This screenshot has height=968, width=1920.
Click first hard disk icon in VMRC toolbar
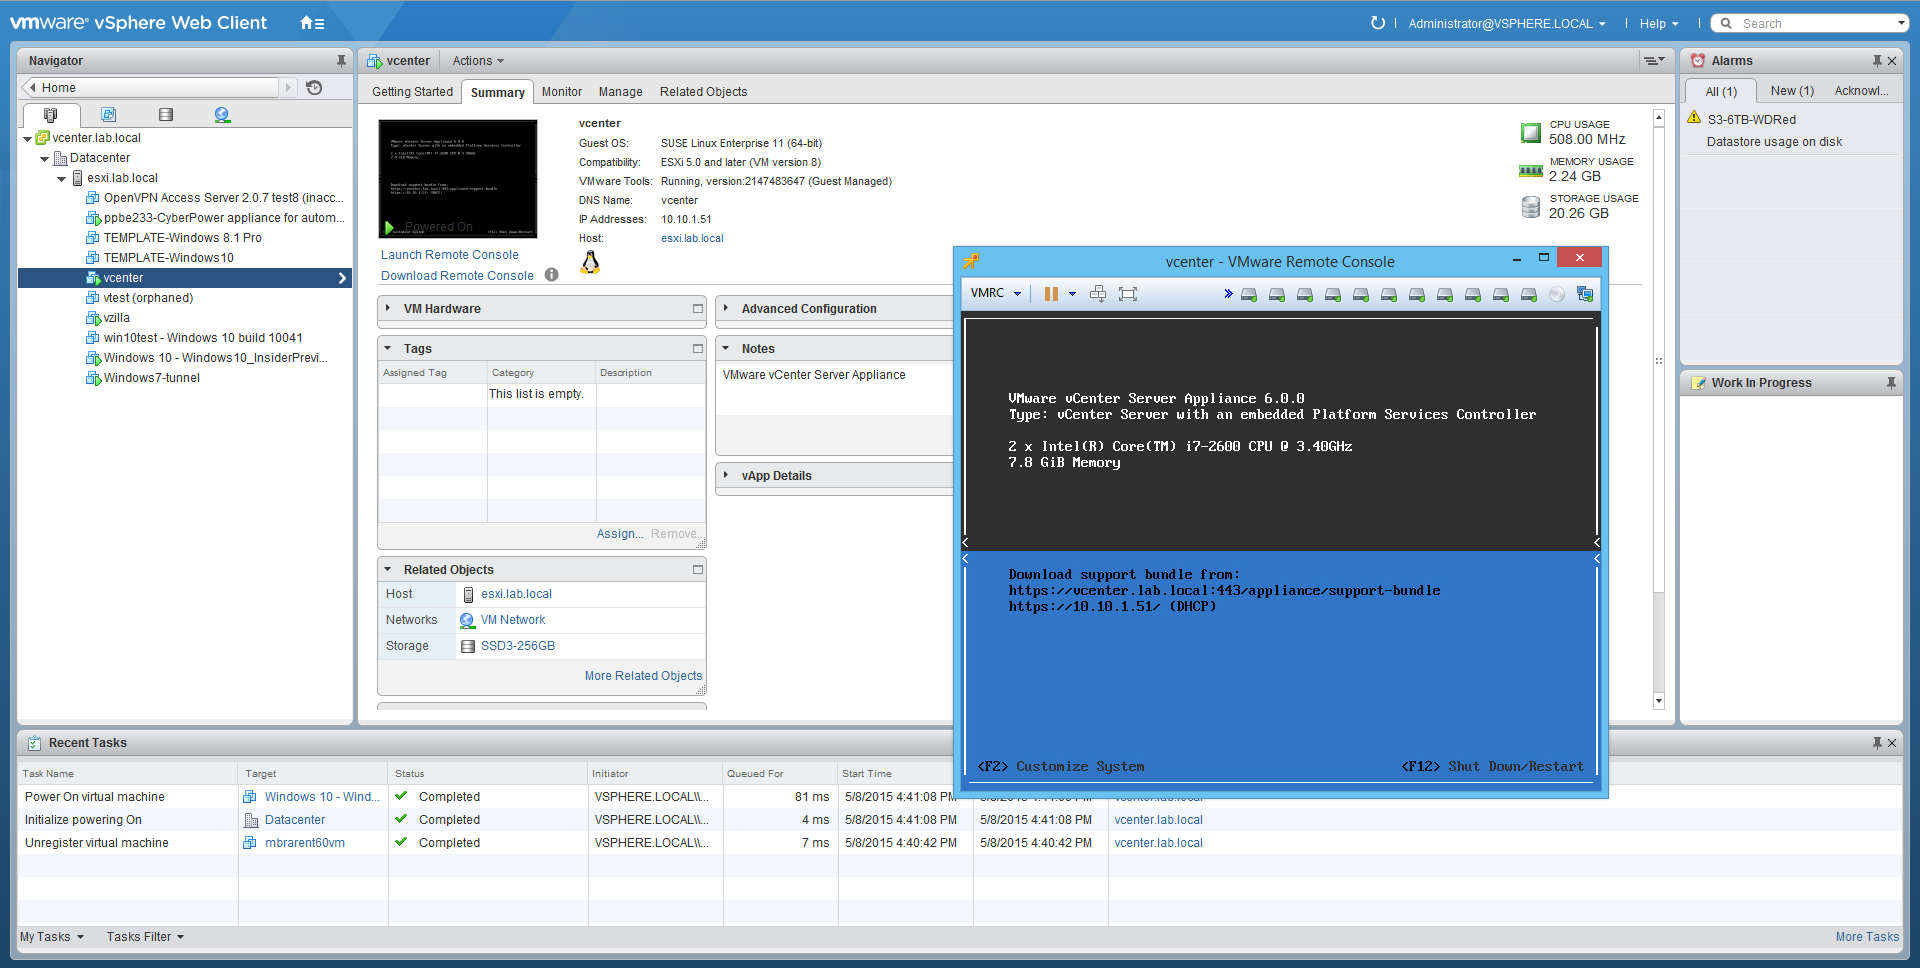point(1249,294)
